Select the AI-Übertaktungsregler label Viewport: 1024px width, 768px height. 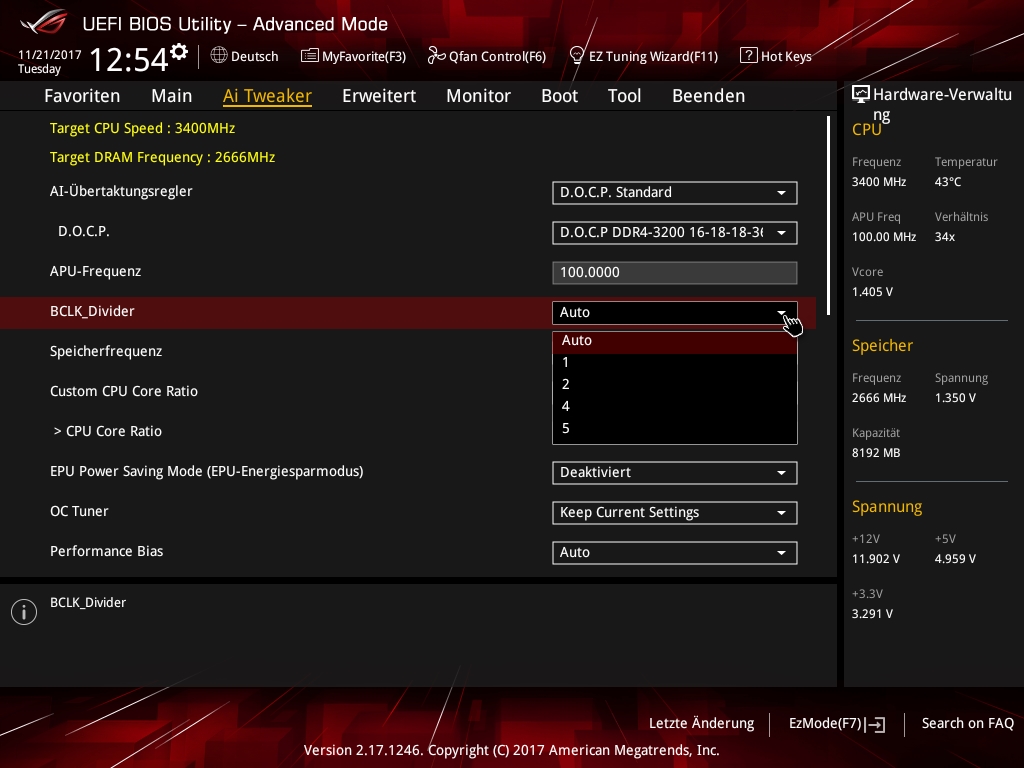click(121, 191)
